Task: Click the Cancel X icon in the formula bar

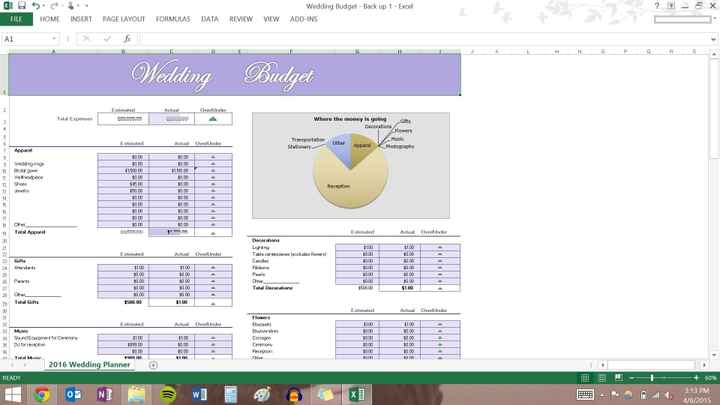Action: coord(86,39)
